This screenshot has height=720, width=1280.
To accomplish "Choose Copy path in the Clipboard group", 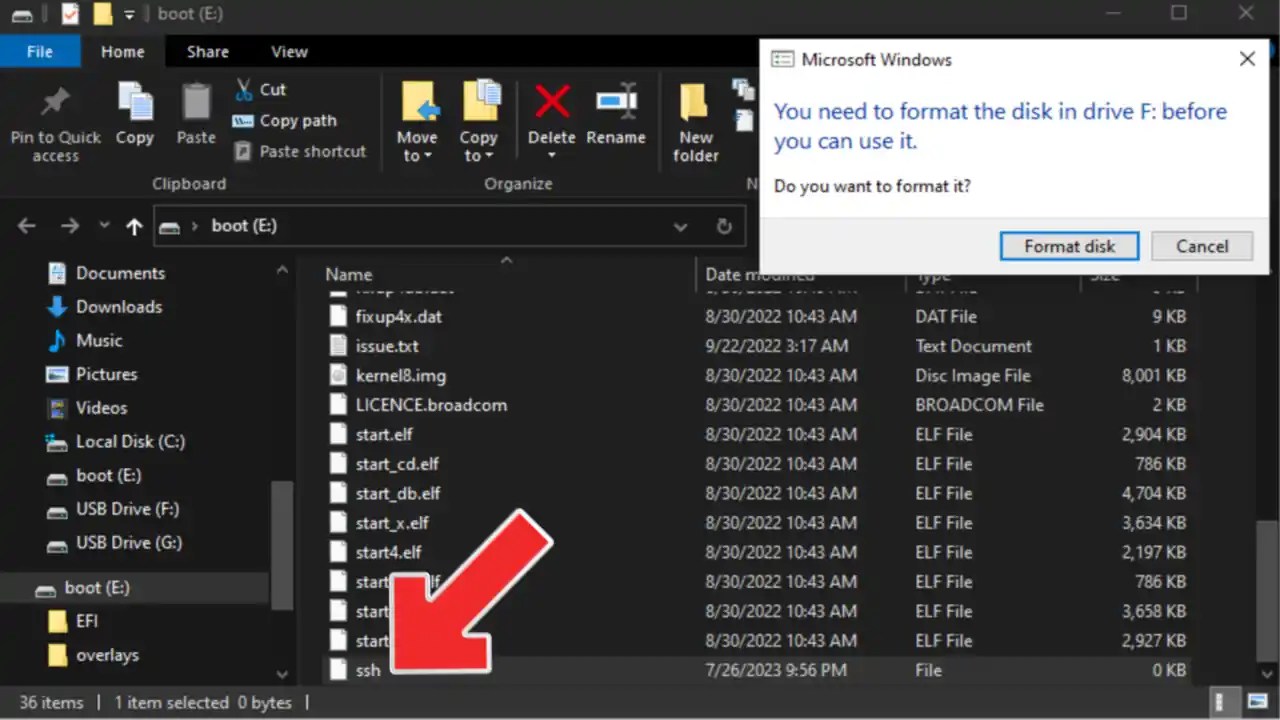I will click(285, 120).
